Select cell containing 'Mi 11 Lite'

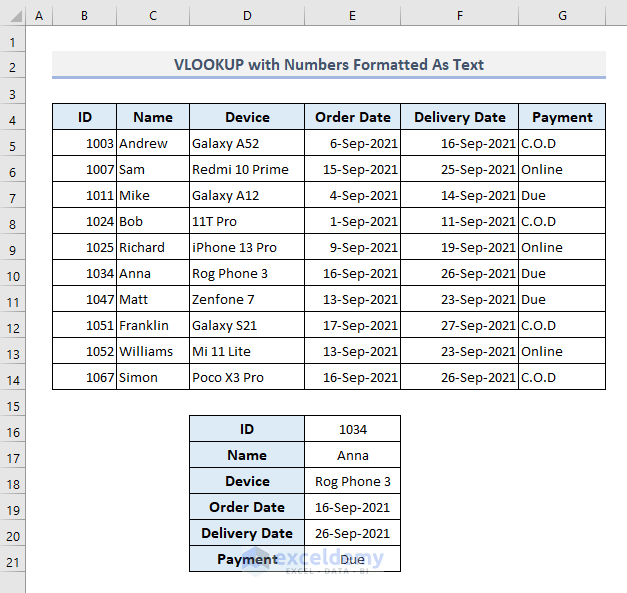click(247, 351)
